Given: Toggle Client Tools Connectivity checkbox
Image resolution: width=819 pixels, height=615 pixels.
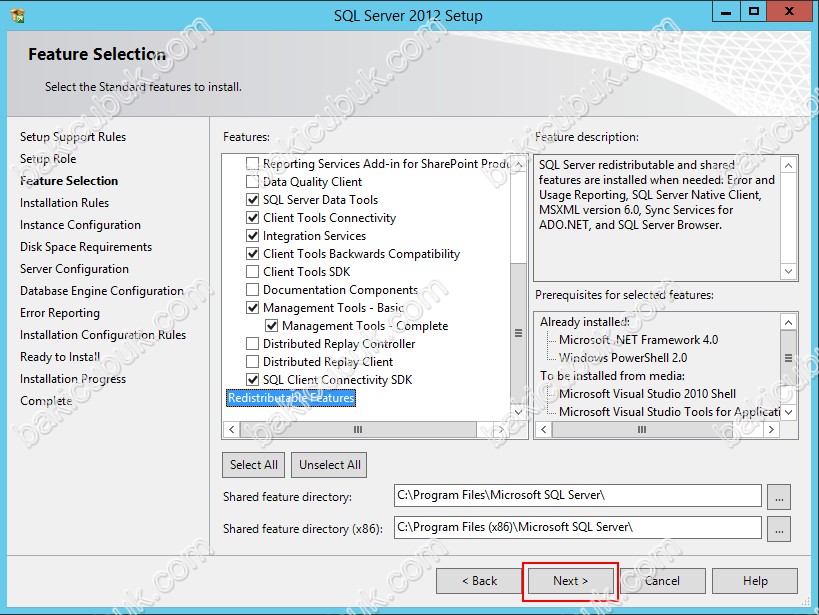Looking at the screenshot, I should click(x=252, y=217).
